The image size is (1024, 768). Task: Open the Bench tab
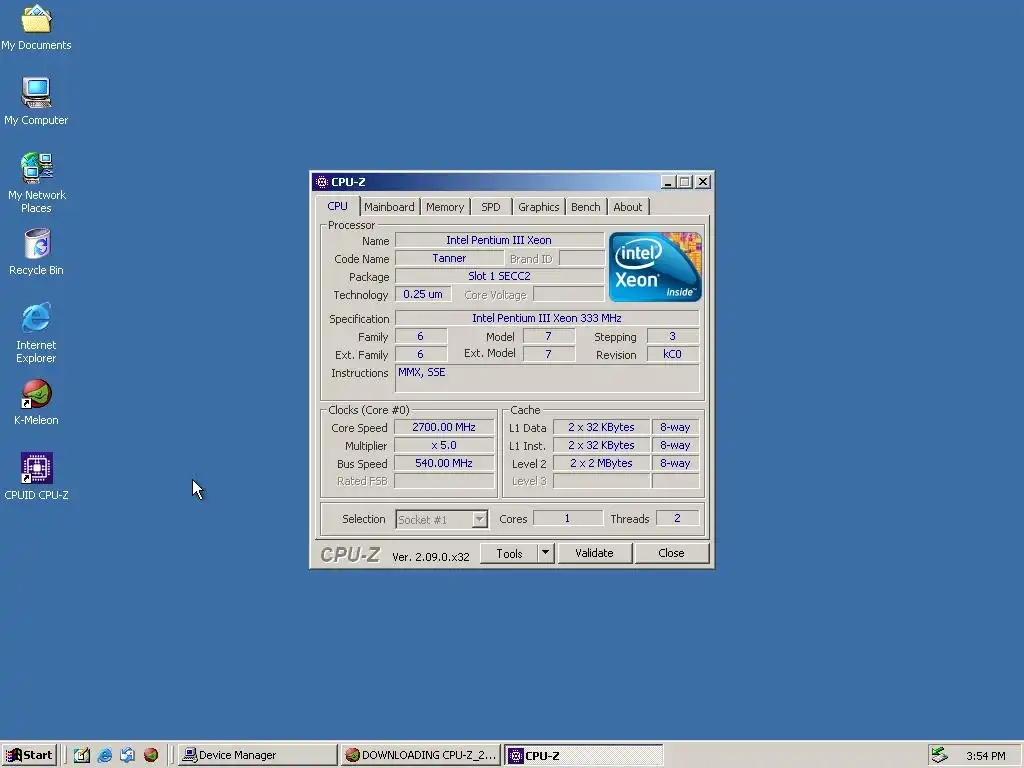(x=585, y=207)
